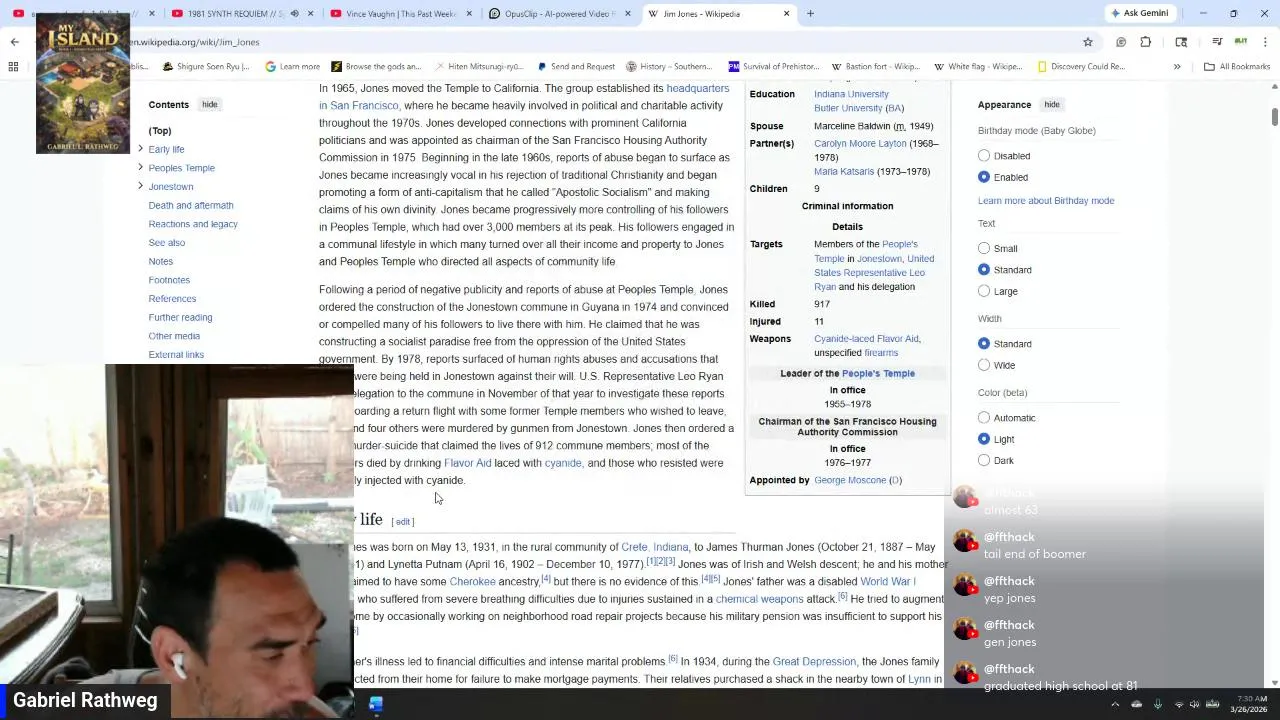Switch to Vince Vaughn This Past Weekend tab
The height and width of the screenshot is (720, 1280).
(400, 14)
